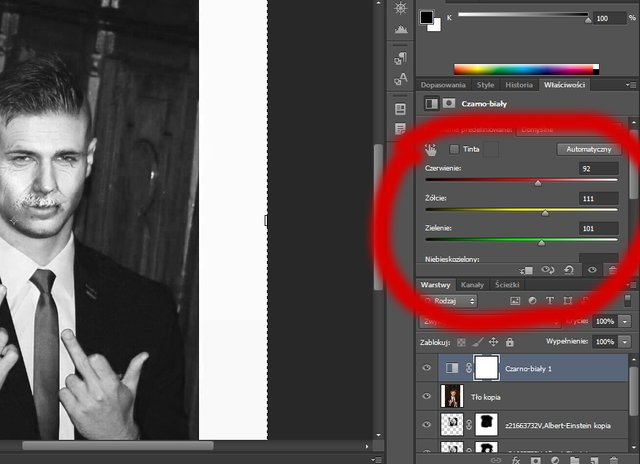Select the Tło kopia layer thumbnail

tap(452, 396)
